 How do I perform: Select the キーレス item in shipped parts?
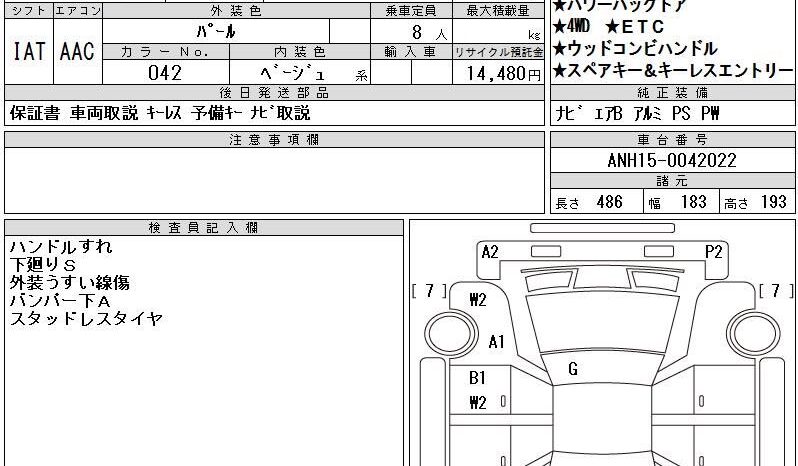164,113
